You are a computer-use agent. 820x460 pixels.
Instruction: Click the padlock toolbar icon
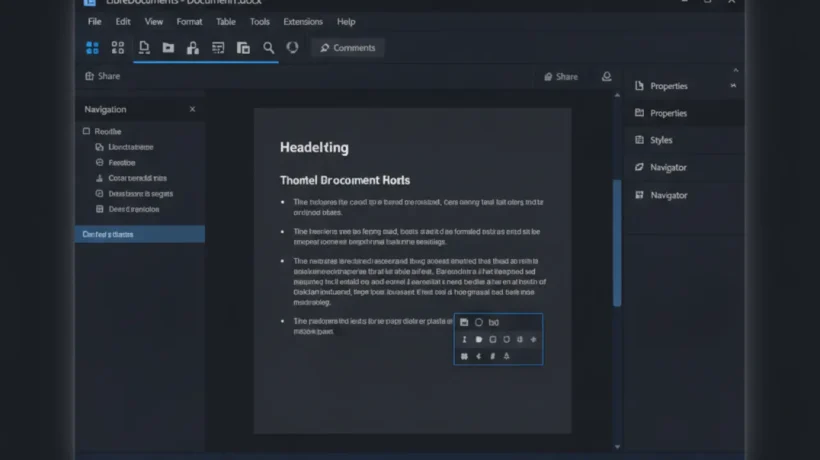pos(193,48)
